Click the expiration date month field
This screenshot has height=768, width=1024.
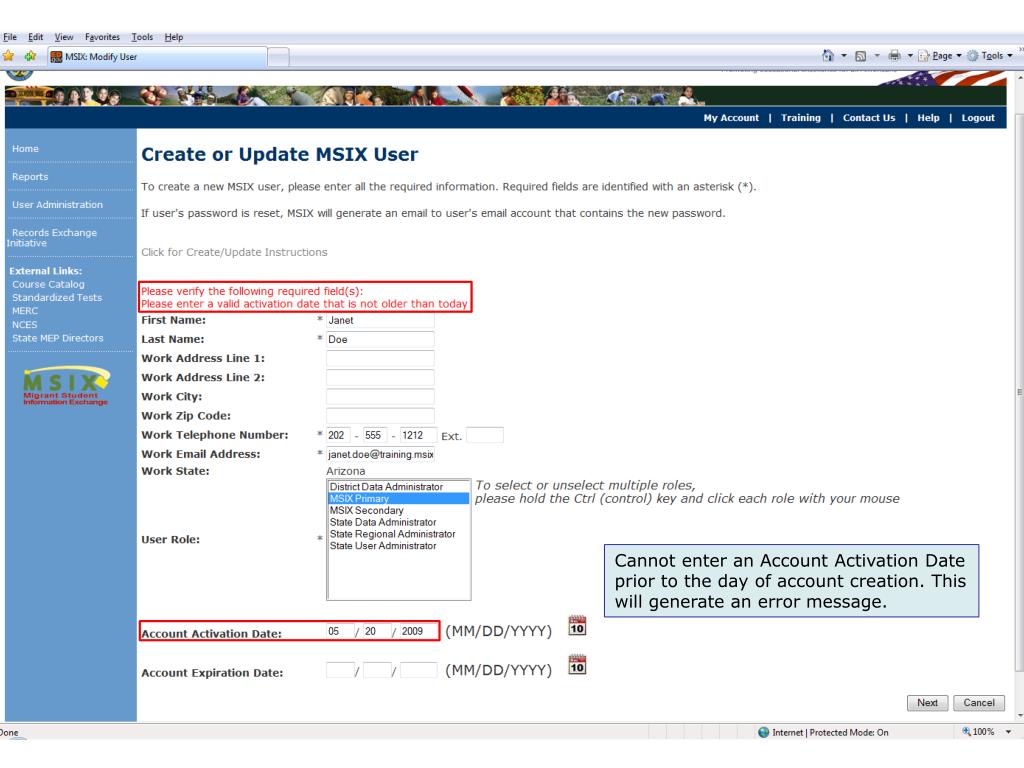(340, 670)
